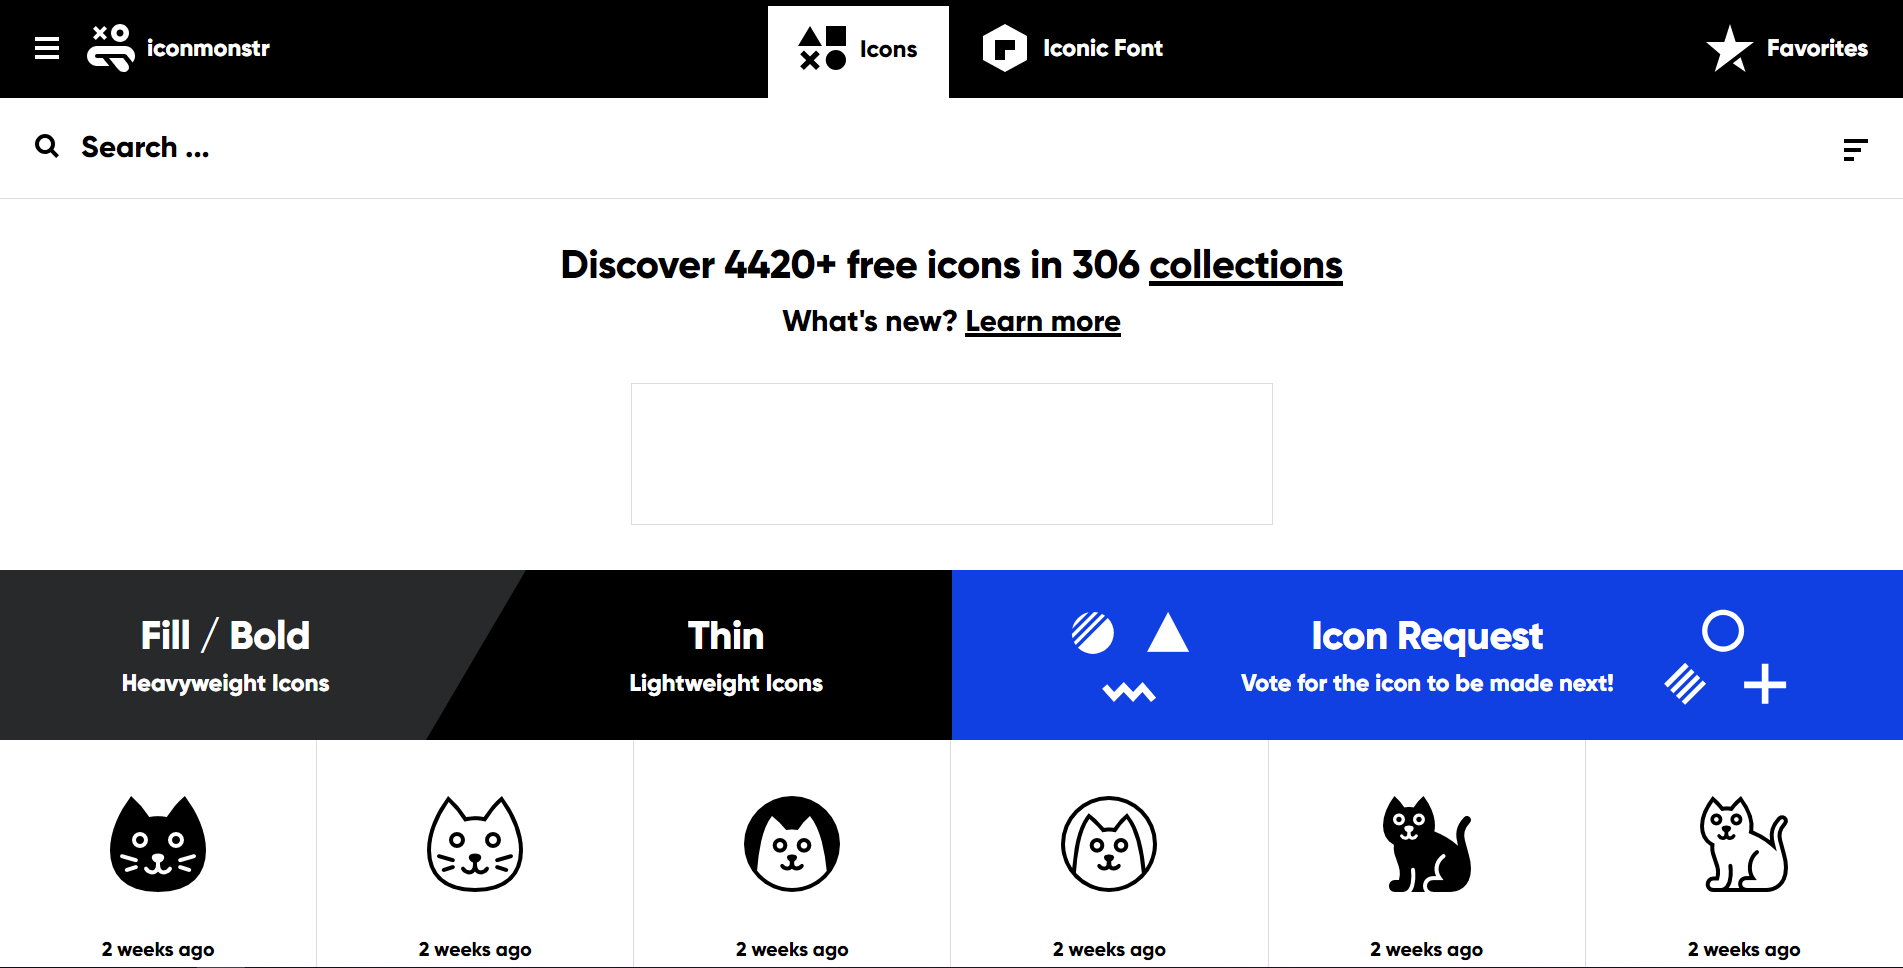The height and width of the screenshot is (968, 1903).
Task: Click the iconmonstr logo
Action: point(179,48)
